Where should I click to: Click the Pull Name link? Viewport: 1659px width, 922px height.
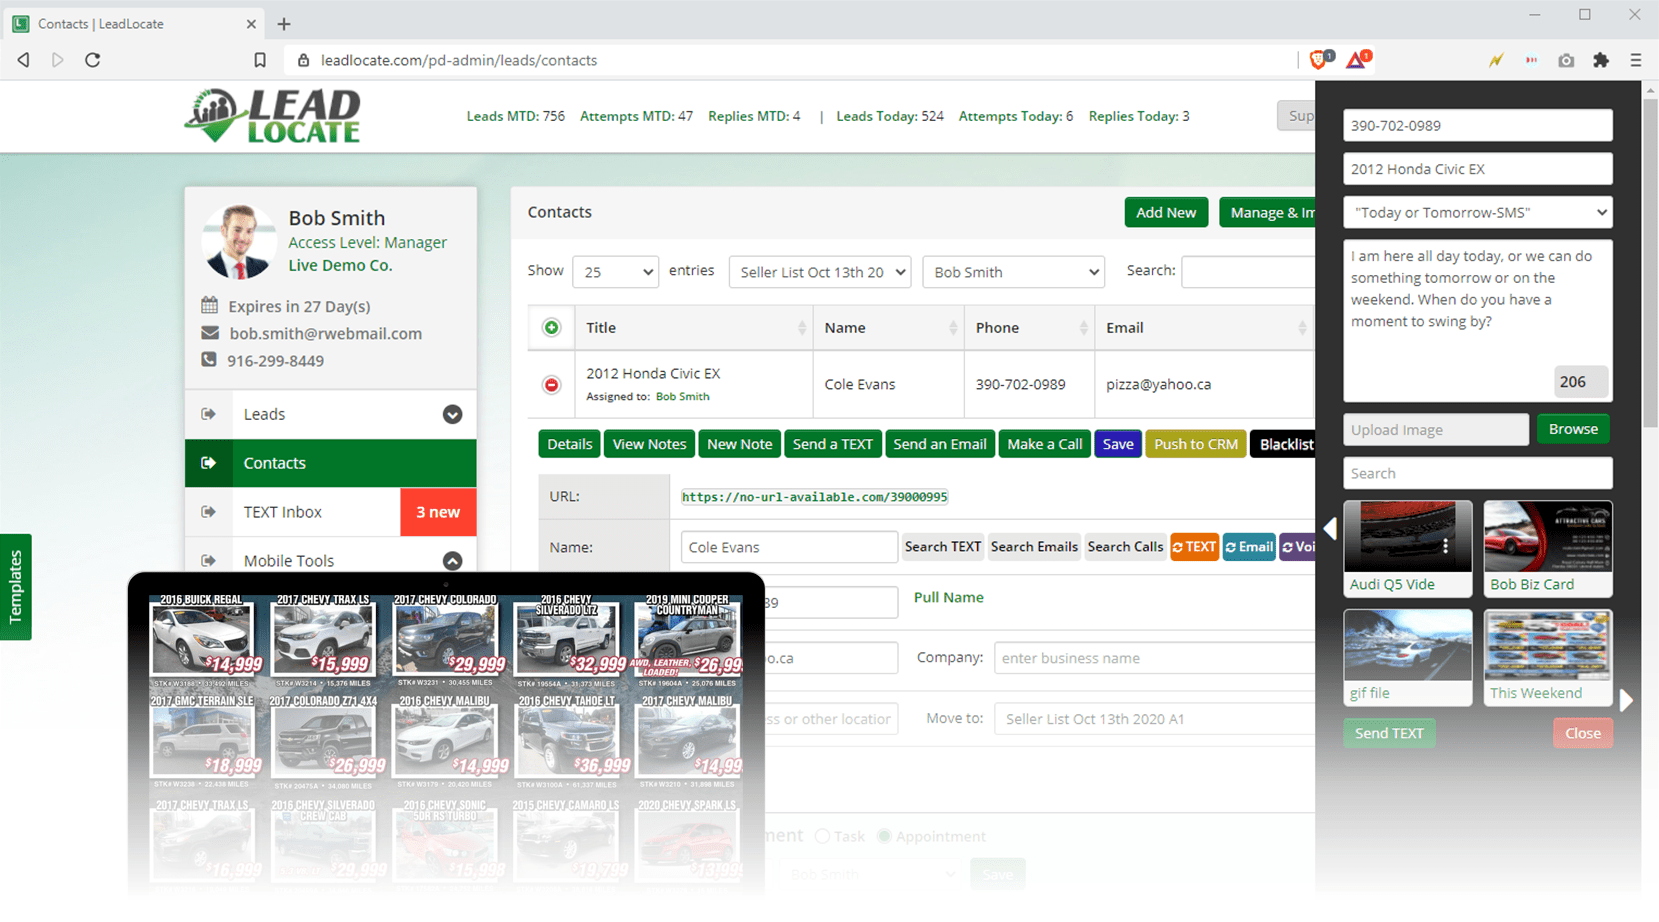click(948, 597)
